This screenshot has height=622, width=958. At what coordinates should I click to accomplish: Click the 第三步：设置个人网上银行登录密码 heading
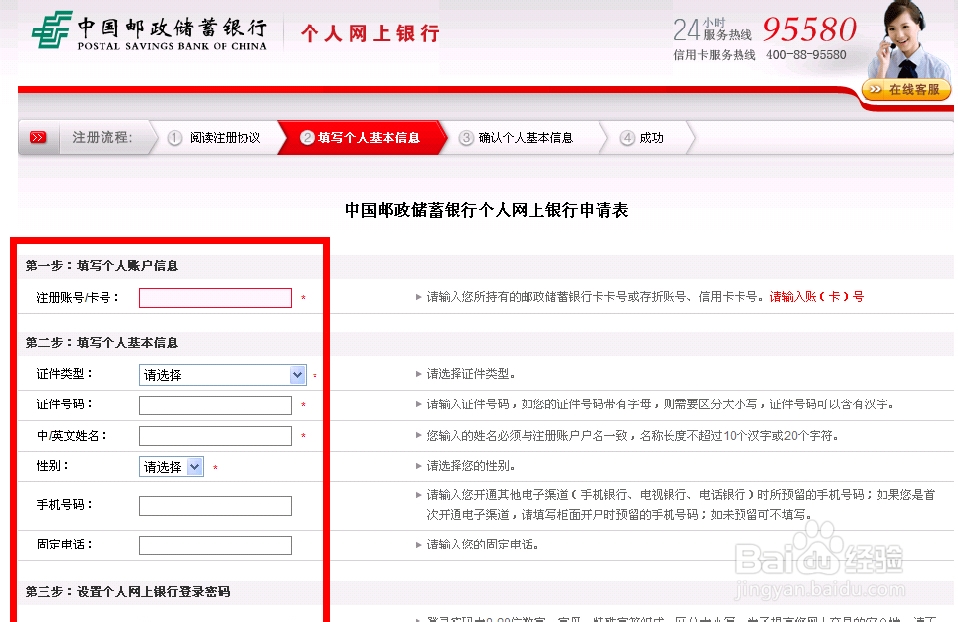point(128,591)
